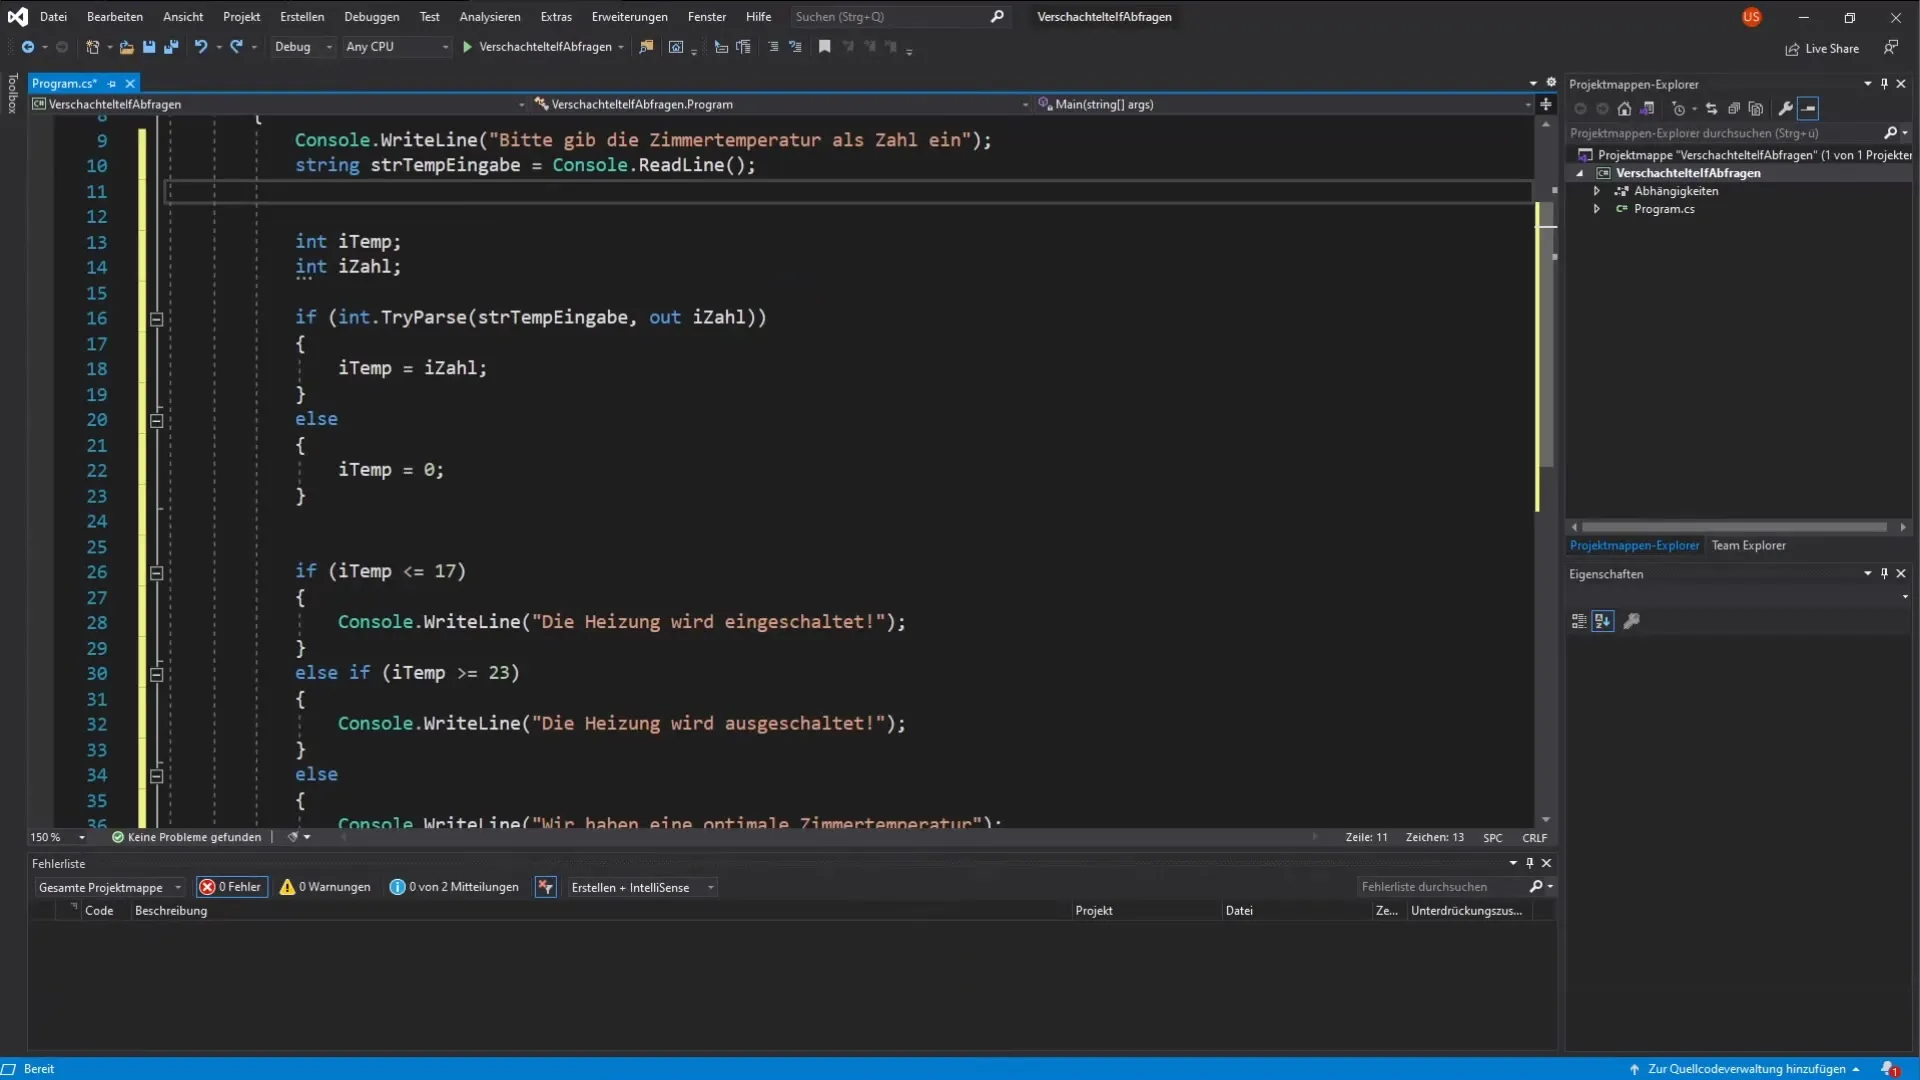The width and height of the screenshot is (1920, 1080).
Task: Collapse the else-if block at line 30
Action: click(156, 675)
